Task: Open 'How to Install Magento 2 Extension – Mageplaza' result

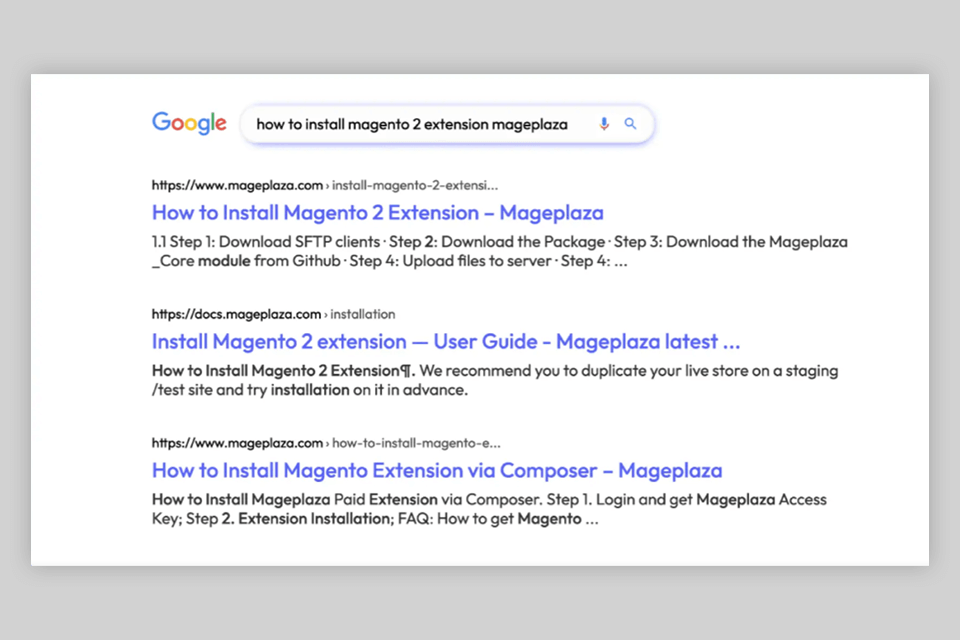Action: [378, 213]
